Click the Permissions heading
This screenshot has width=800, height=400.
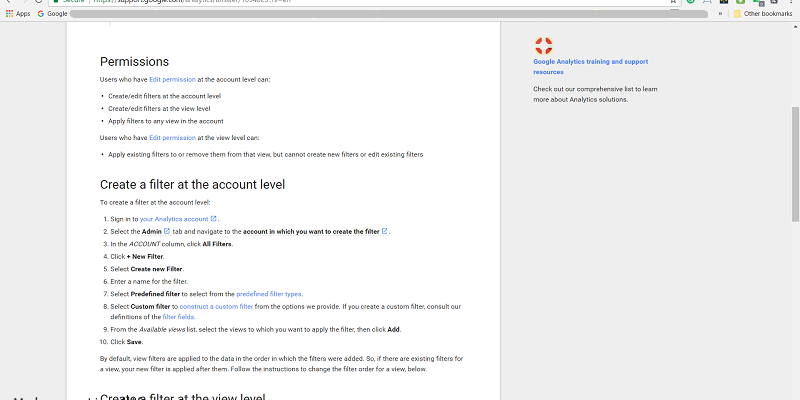[x=134, y=62]
